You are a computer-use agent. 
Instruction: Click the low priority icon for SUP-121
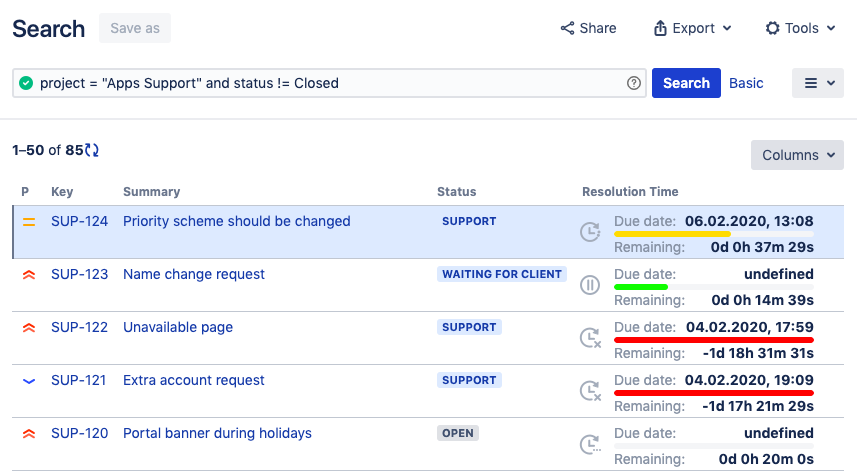tap(28, 380)
